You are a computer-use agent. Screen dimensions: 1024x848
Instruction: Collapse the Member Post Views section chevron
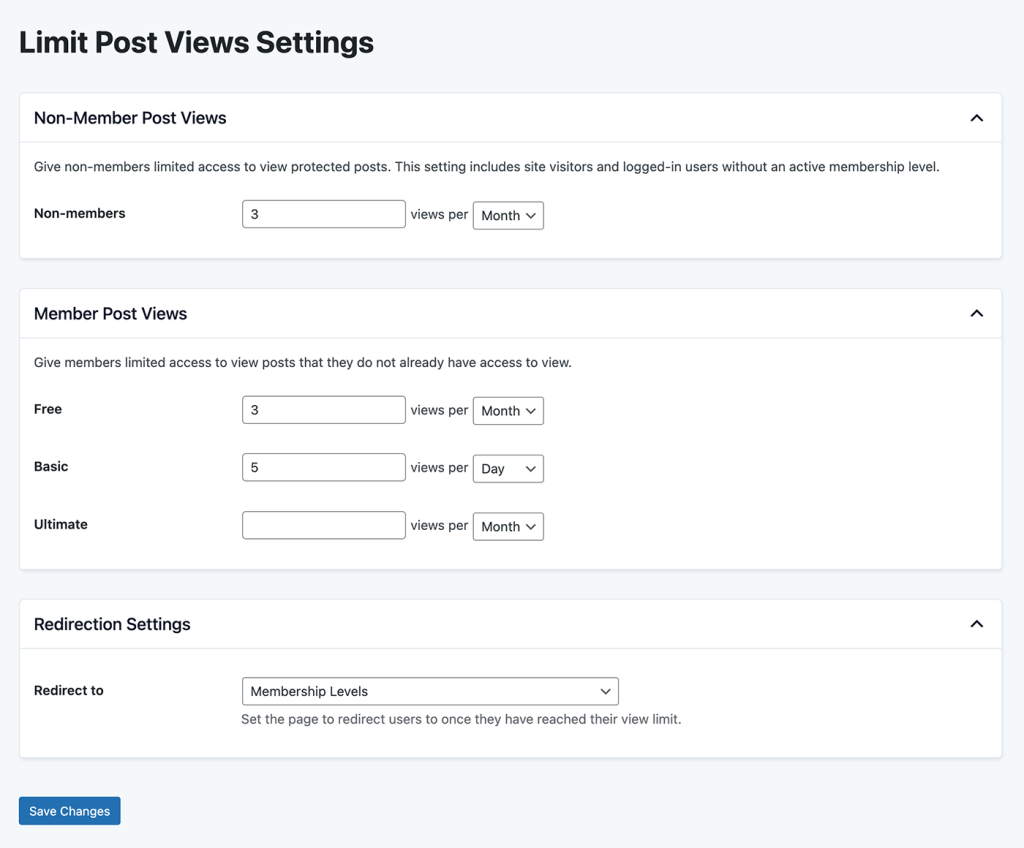click(977, 313)
